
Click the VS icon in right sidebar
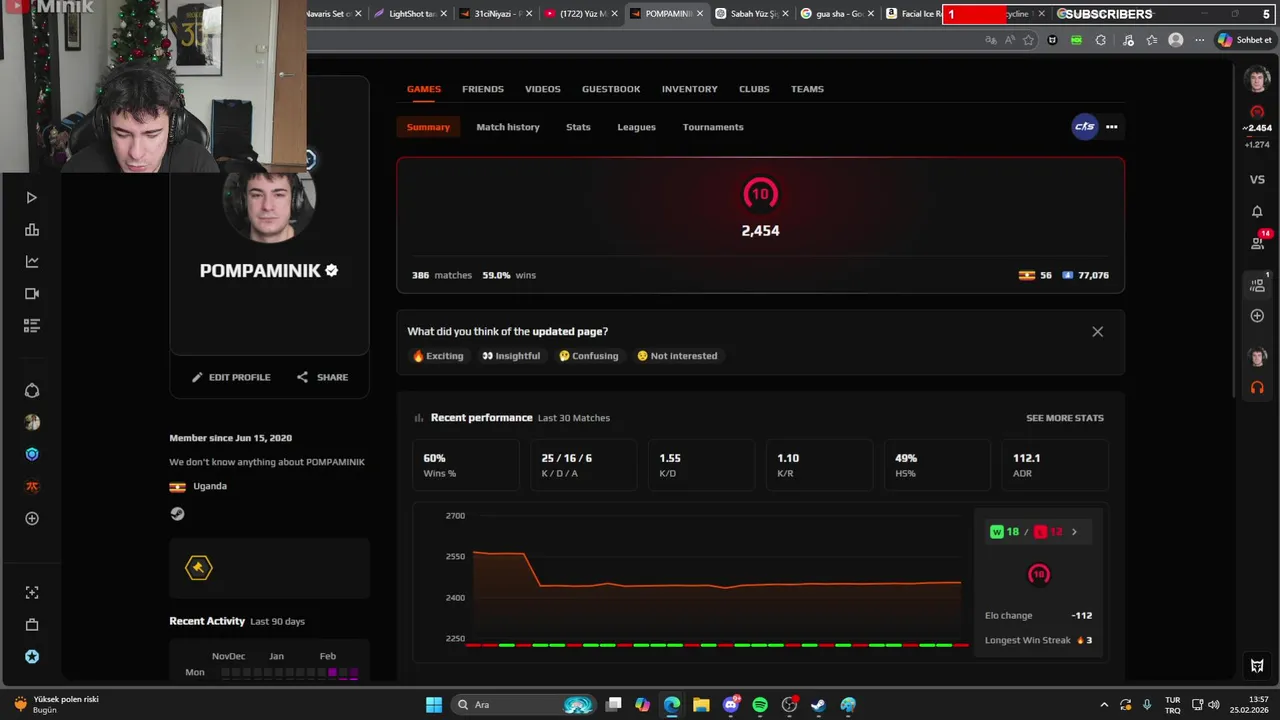pos(1257,180)
